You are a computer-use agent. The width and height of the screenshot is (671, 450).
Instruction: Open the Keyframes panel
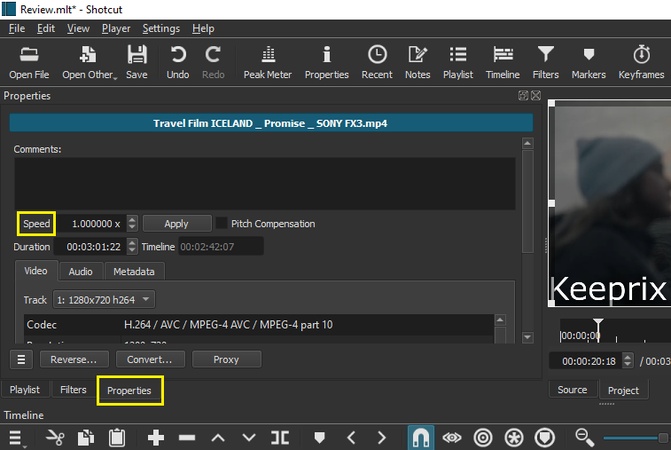[x=641, y=62]
